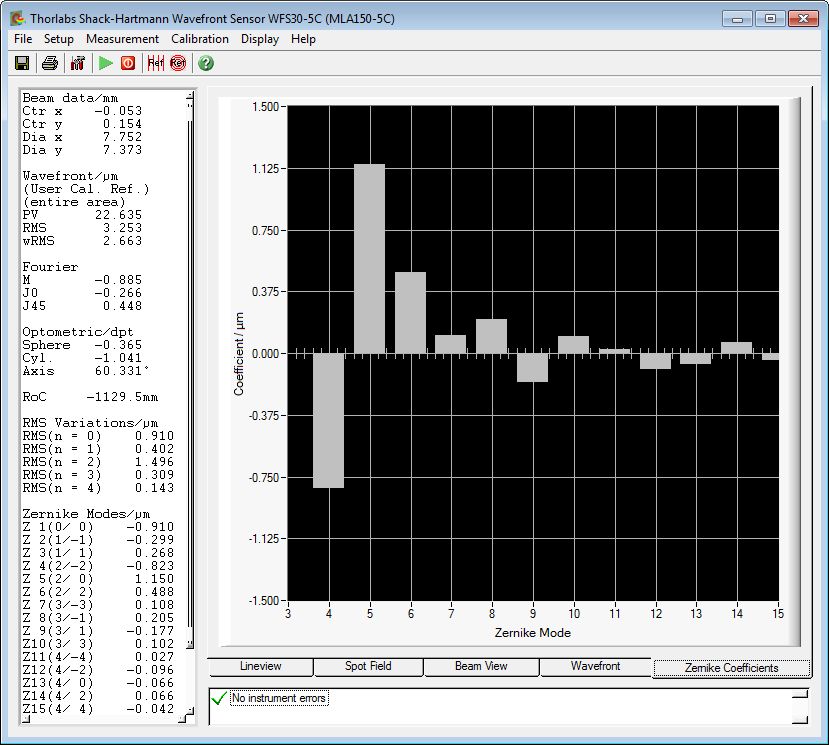
Task: Show the Beam View tab
Action: pos(481,667)
